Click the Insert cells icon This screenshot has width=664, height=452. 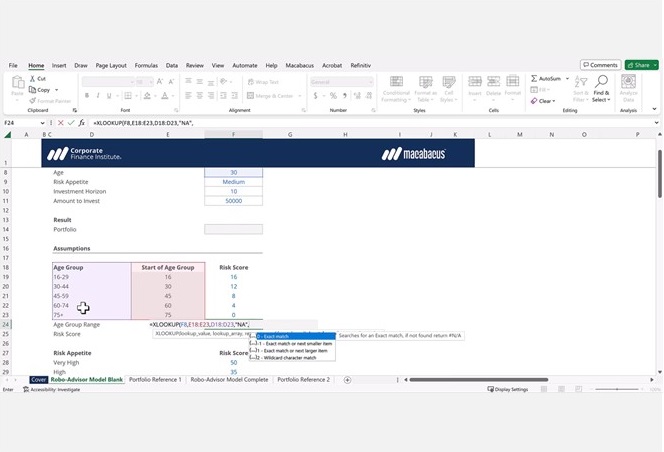click(475, 81)
